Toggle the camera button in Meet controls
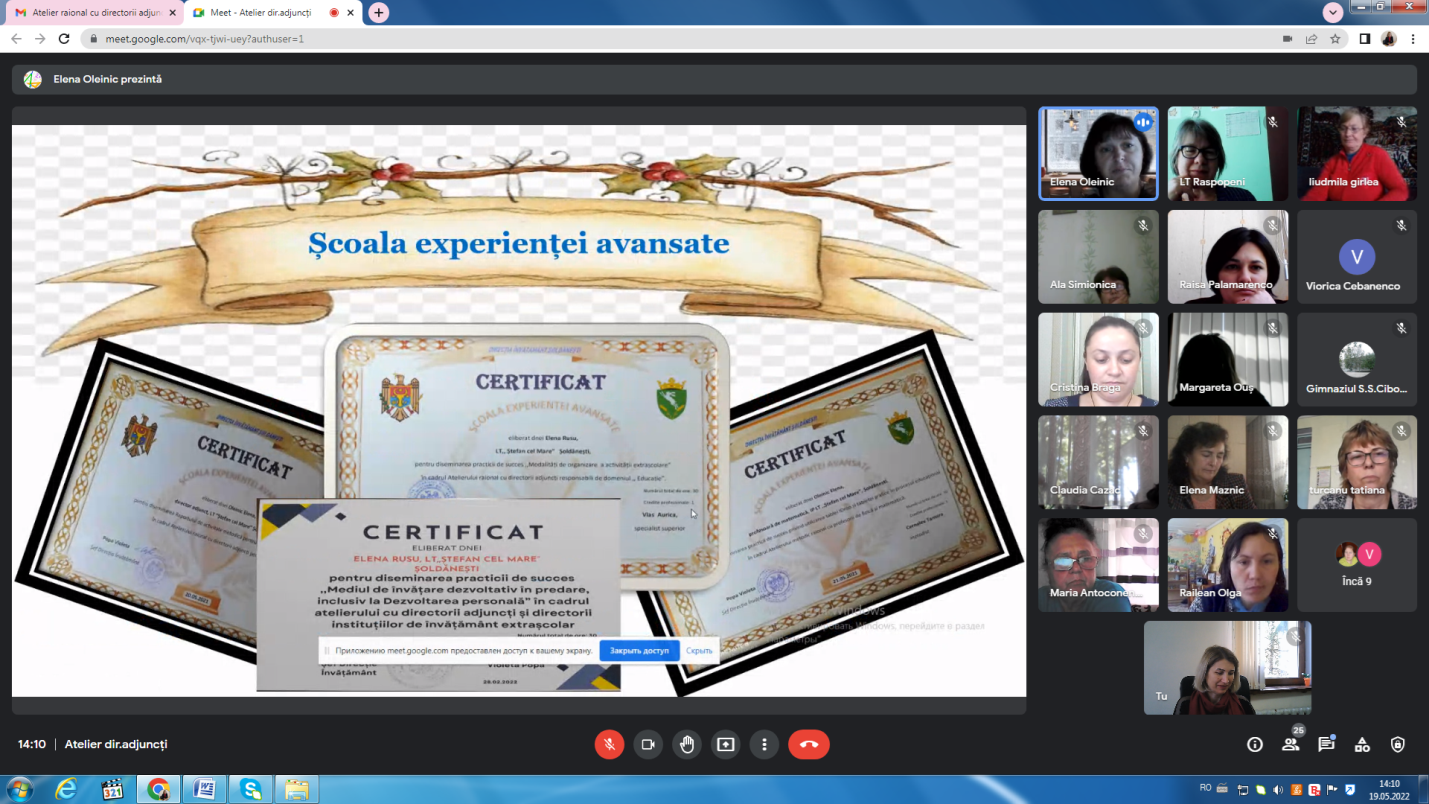Screen dimensions: 1429x804 (648, 744)
